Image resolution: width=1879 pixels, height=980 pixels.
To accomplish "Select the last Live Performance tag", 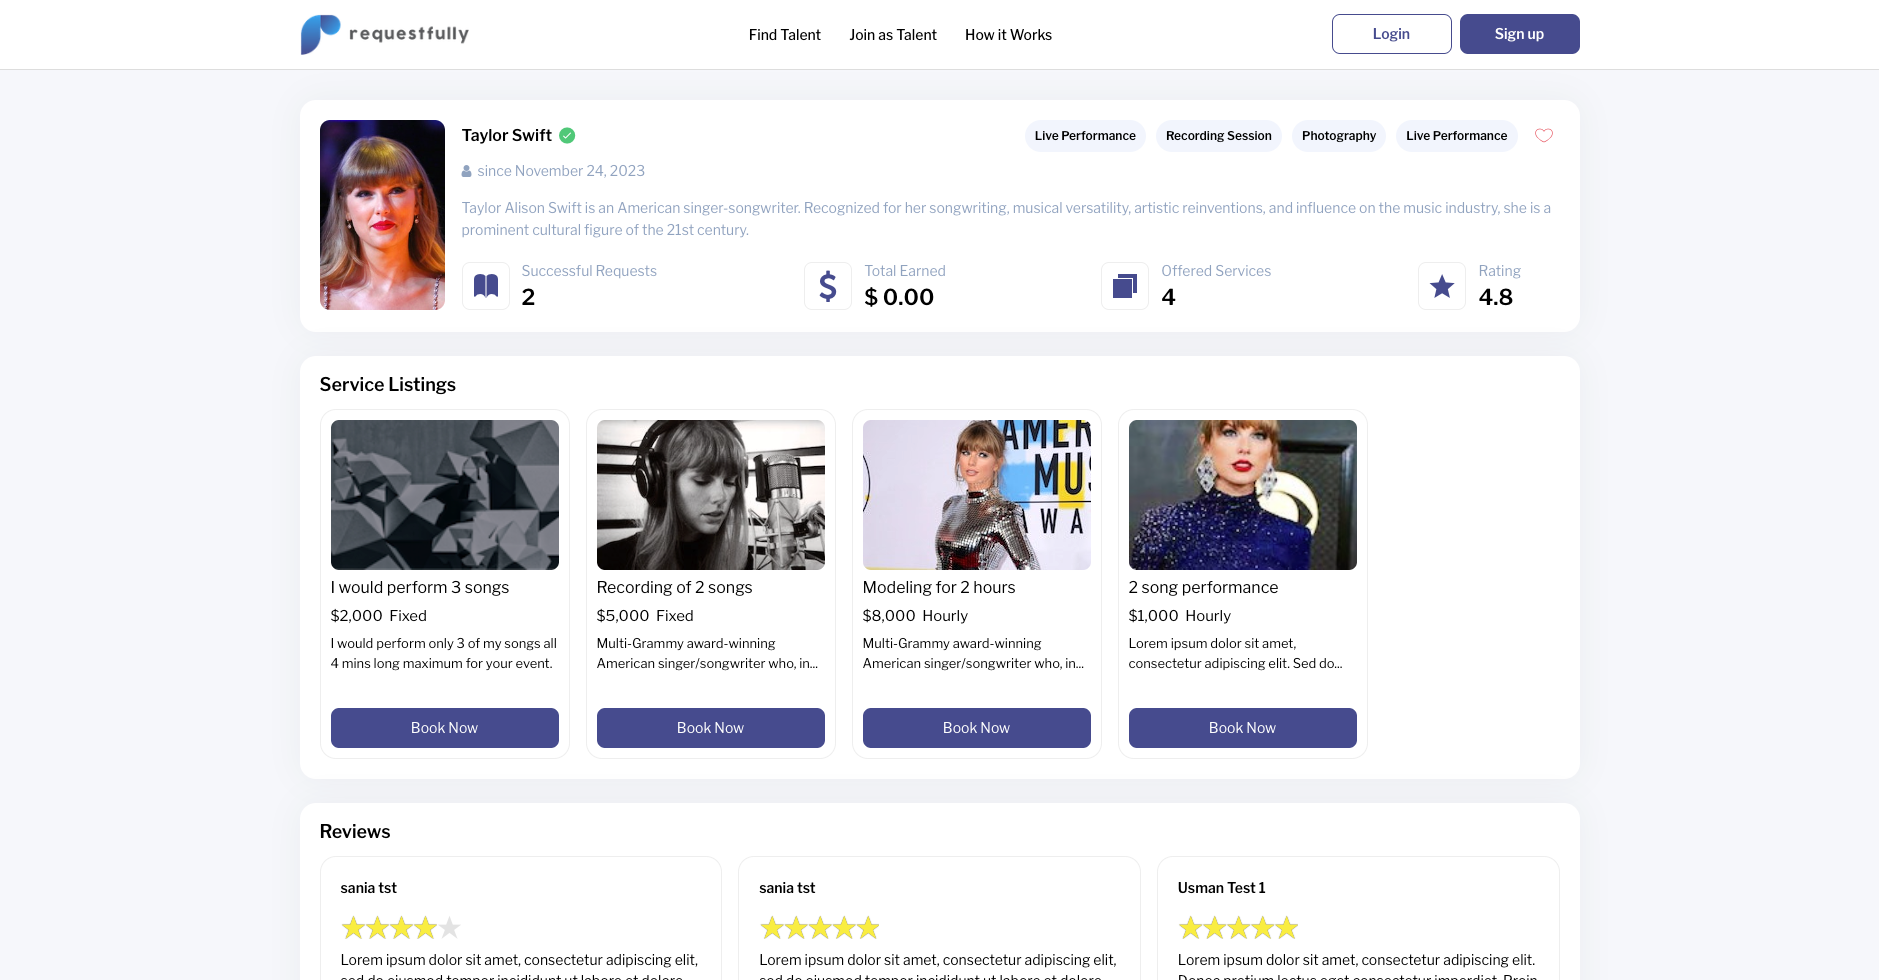I will pyautogui.click(x=1456, y=136).
